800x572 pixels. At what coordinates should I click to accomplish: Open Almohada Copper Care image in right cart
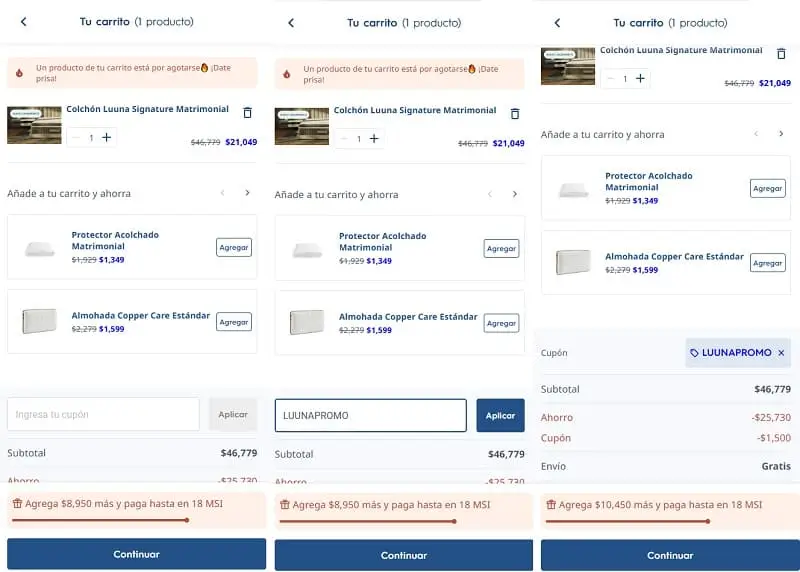573,262
